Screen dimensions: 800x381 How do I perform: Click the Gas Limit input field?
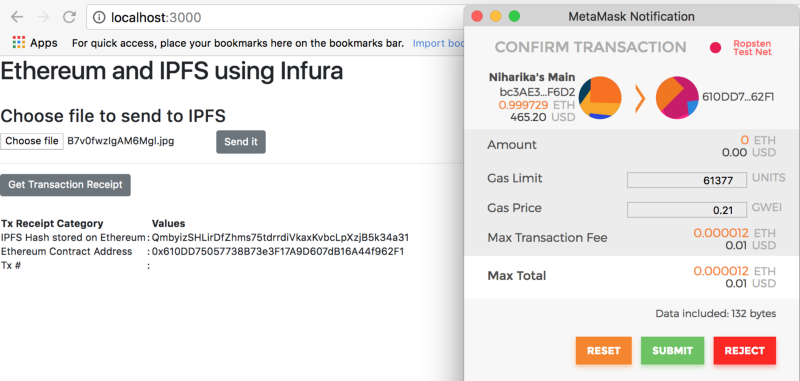[687, 180]
